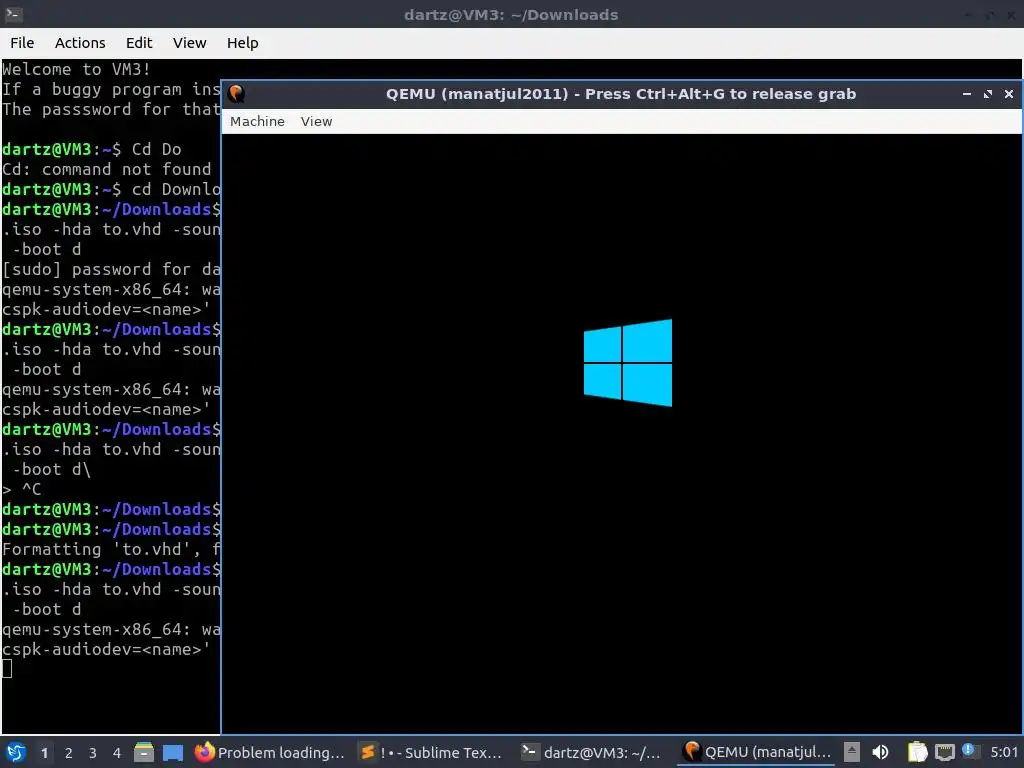
Task: Click the show desktop icon in taskbar
Action: pyautogui.click(x=172, y=752)
